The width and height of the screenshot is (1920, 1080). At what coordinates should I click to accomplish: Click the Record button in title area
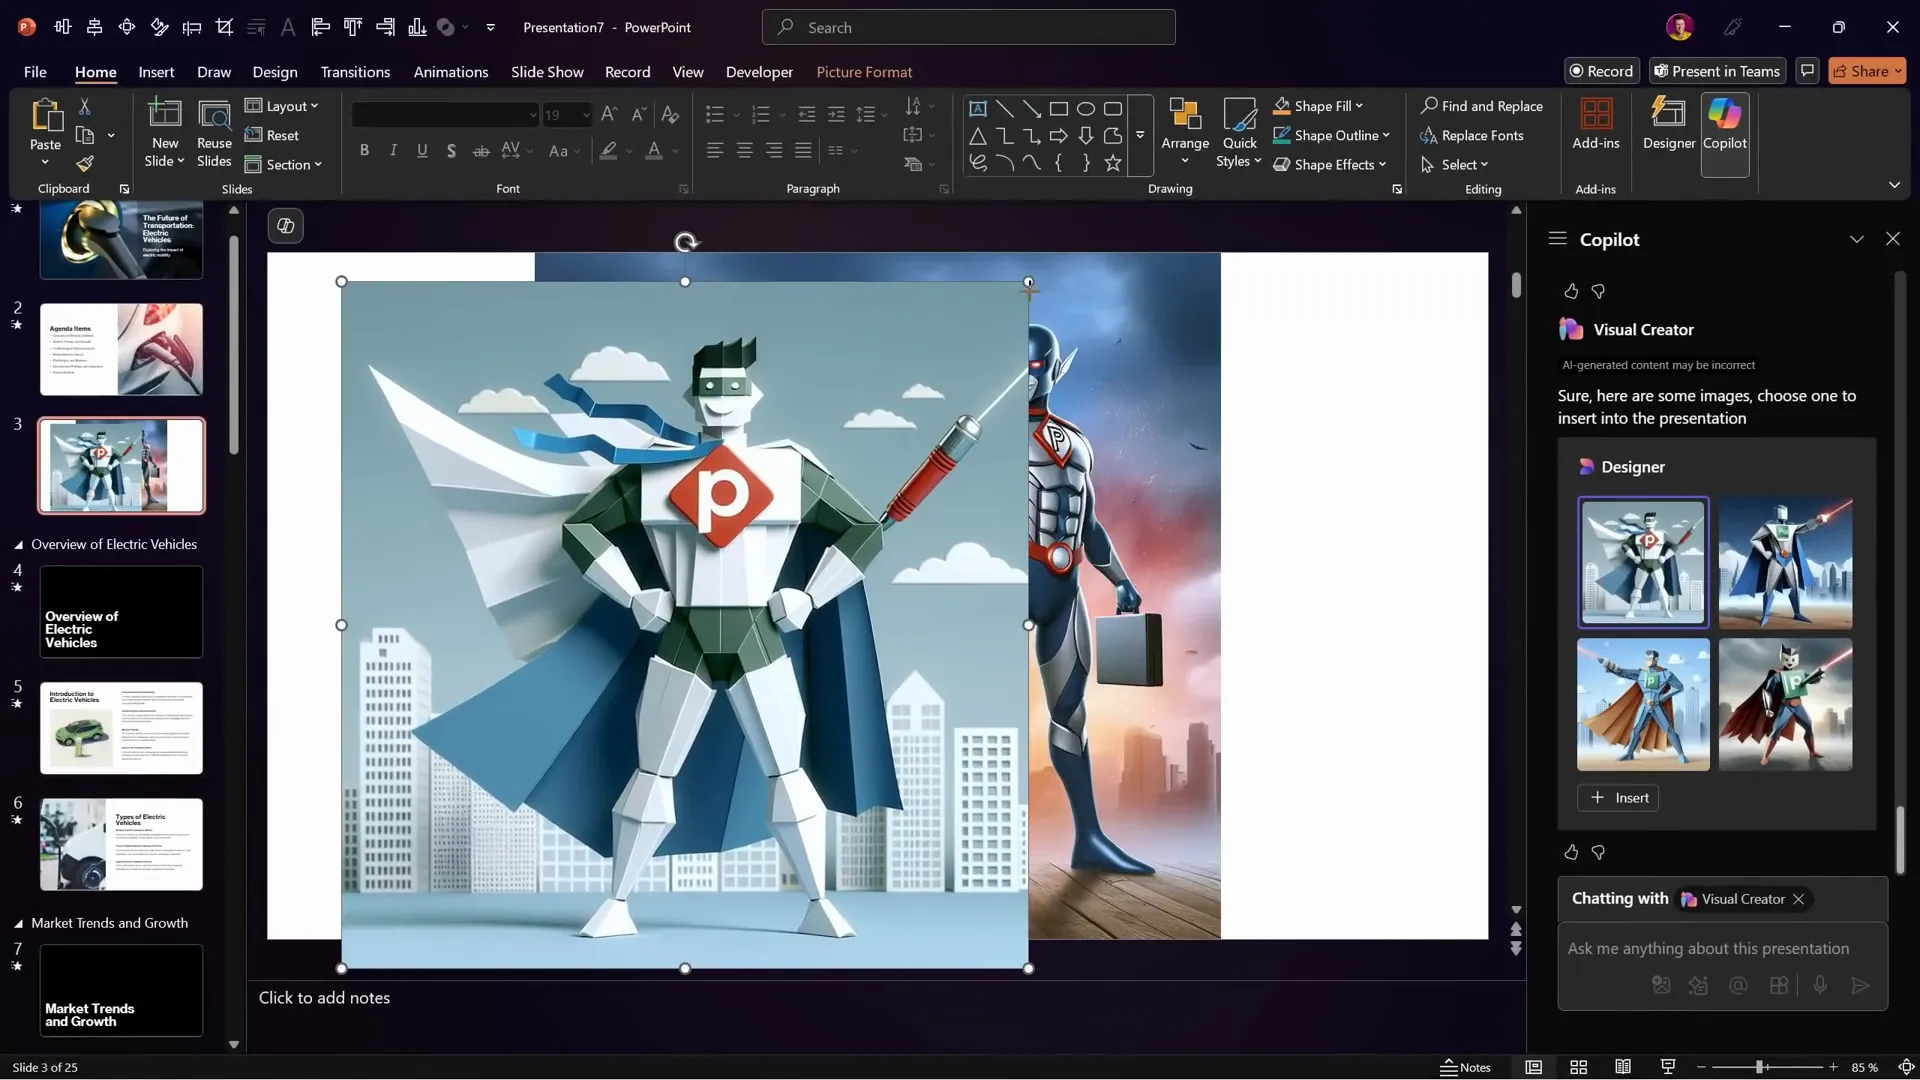click(x=1601, y=71)
